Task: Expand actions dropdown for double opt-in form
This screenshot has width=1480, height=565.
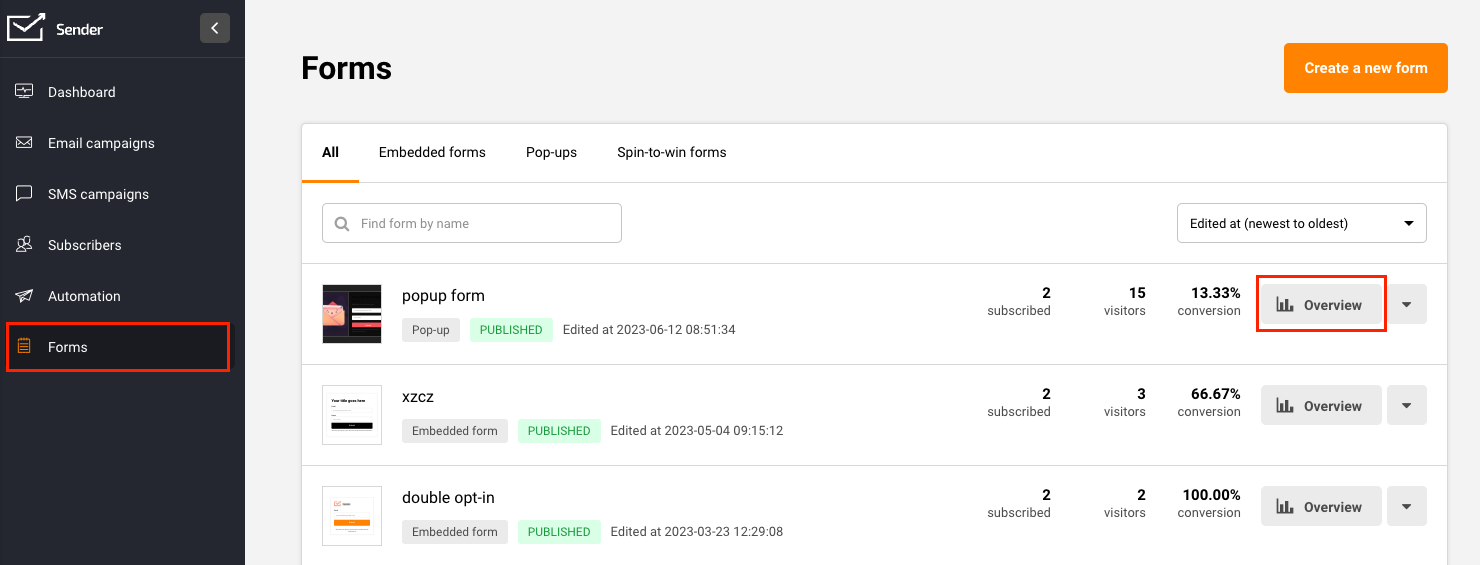Action: (x=1407, y=507)
